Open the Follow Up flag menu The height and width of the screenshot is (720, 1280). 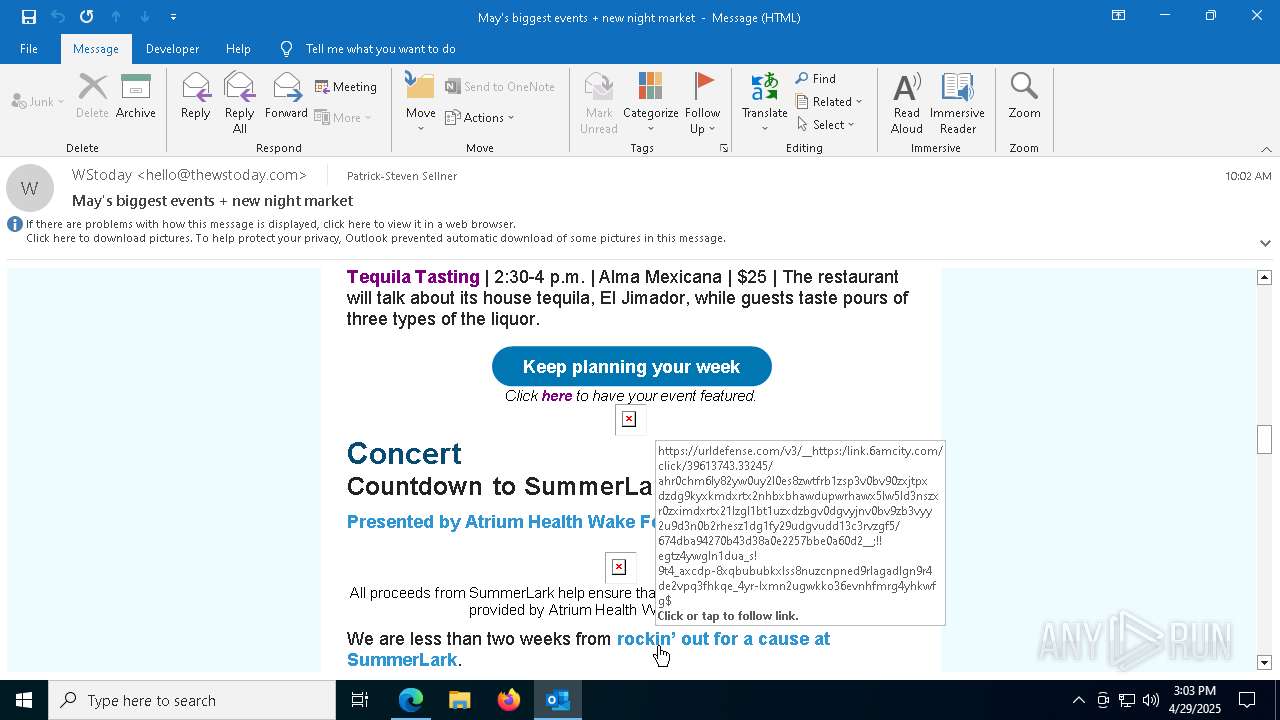click(703, 103)
